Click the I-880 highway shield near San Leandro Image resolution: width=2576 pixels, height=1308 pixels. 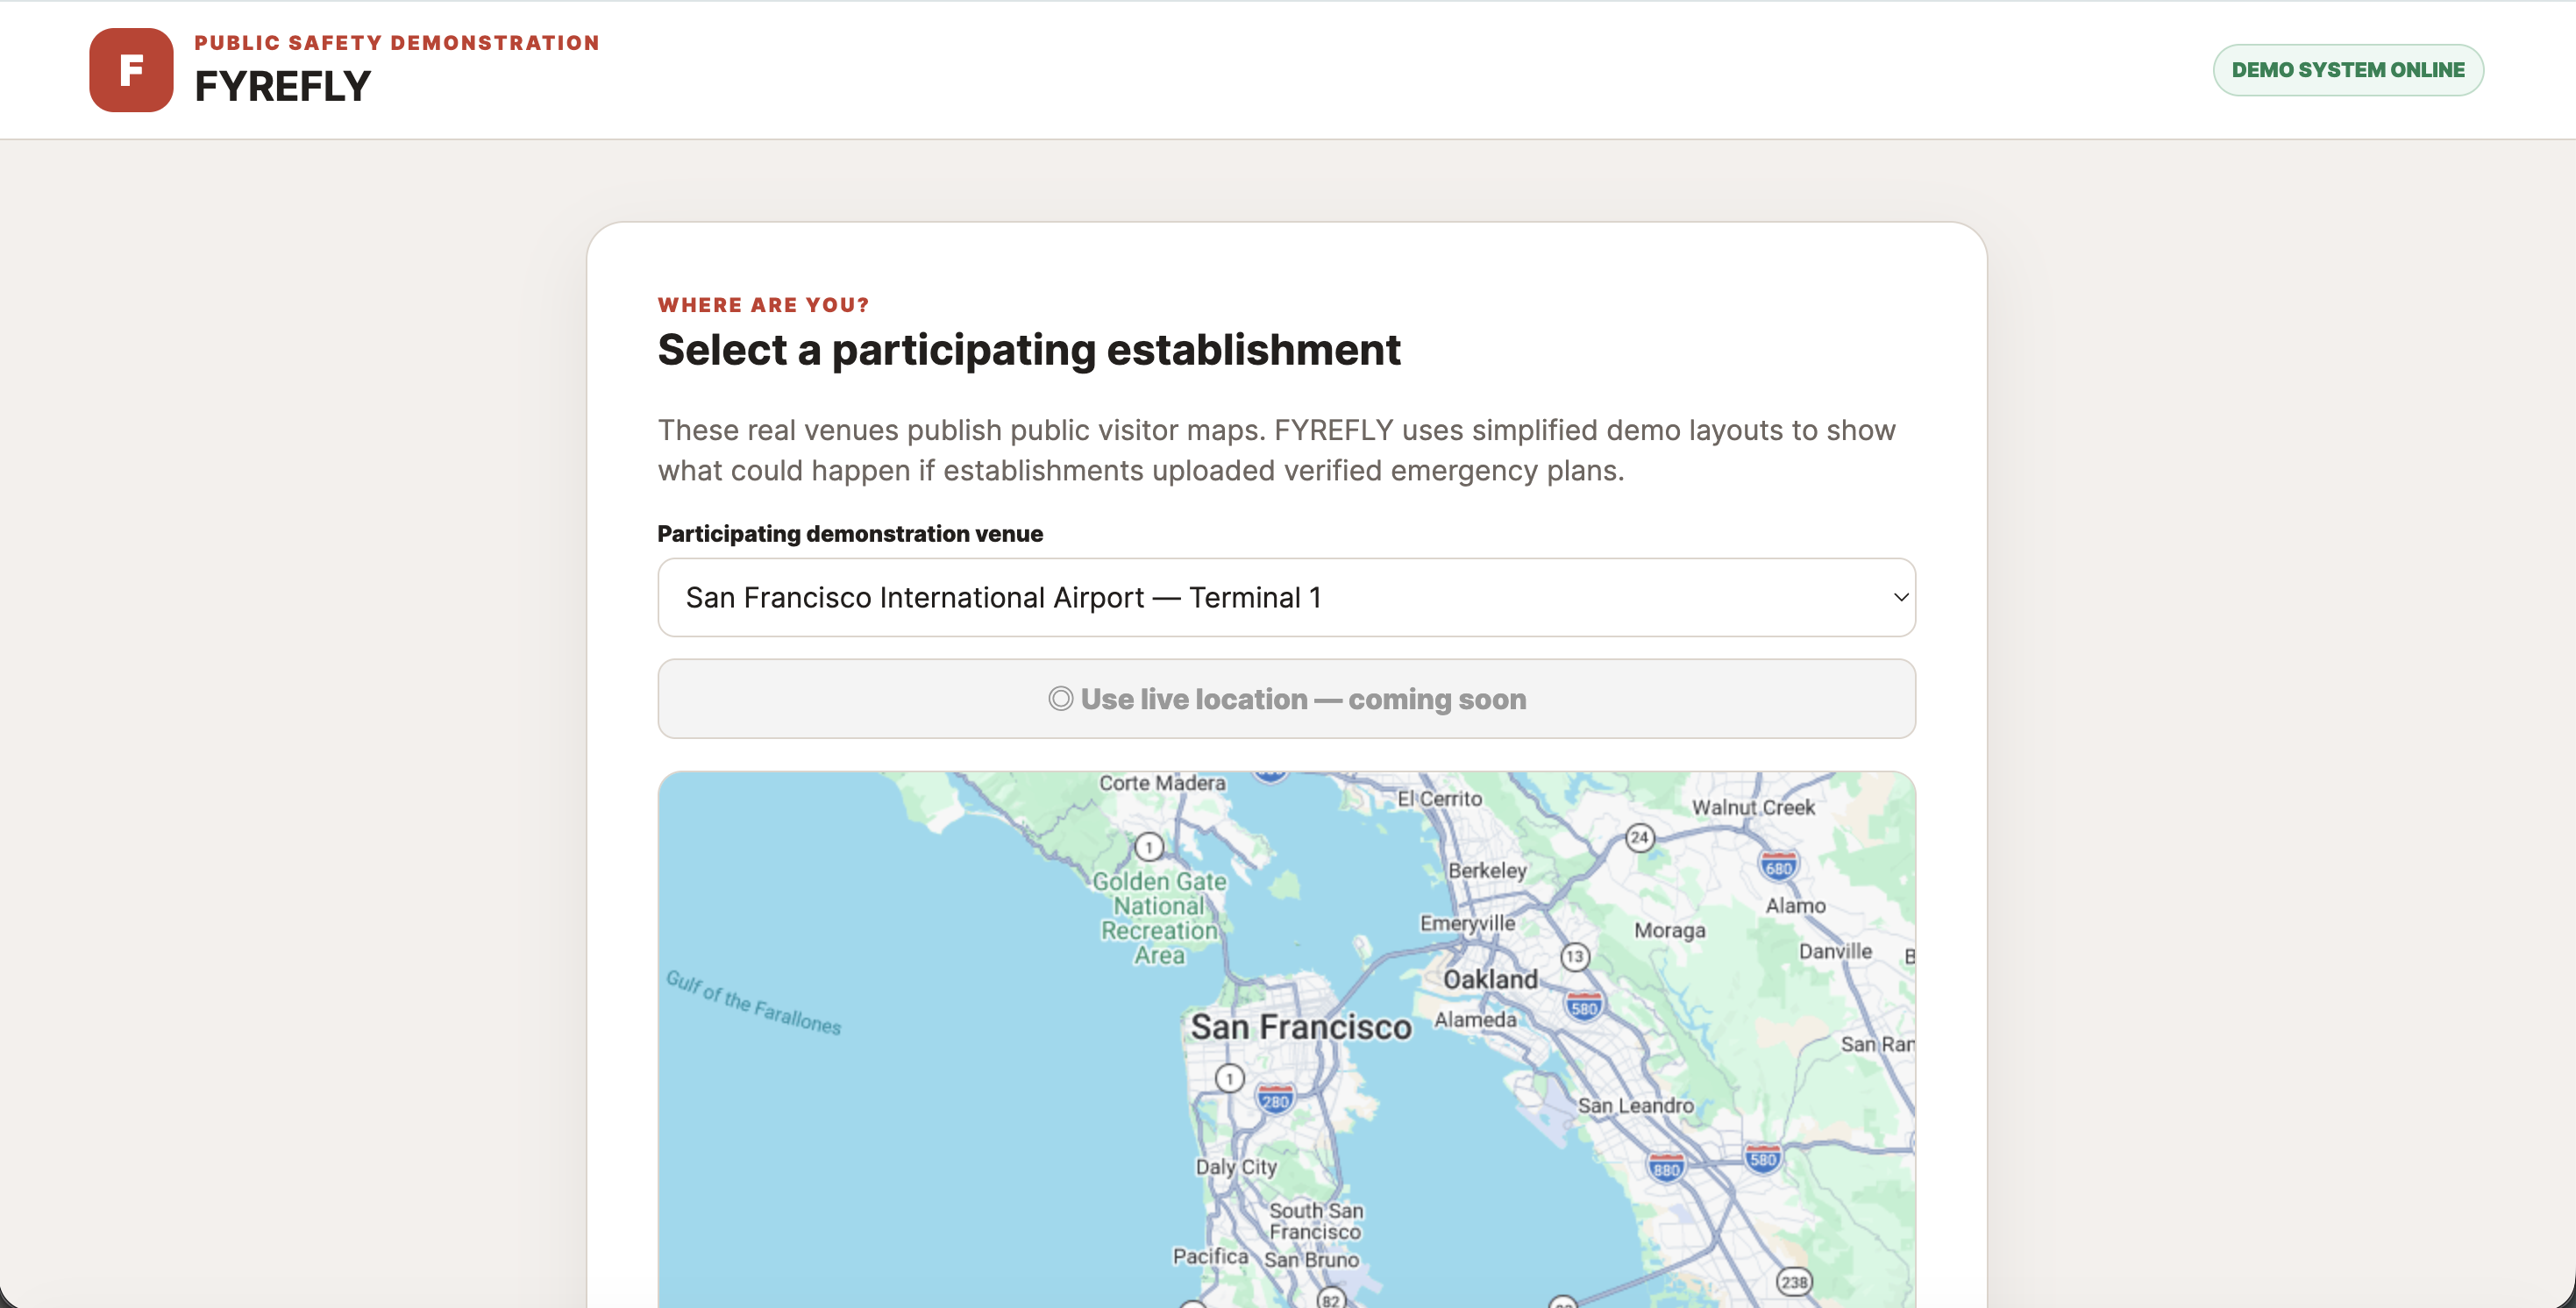tap(1665, 1167)
